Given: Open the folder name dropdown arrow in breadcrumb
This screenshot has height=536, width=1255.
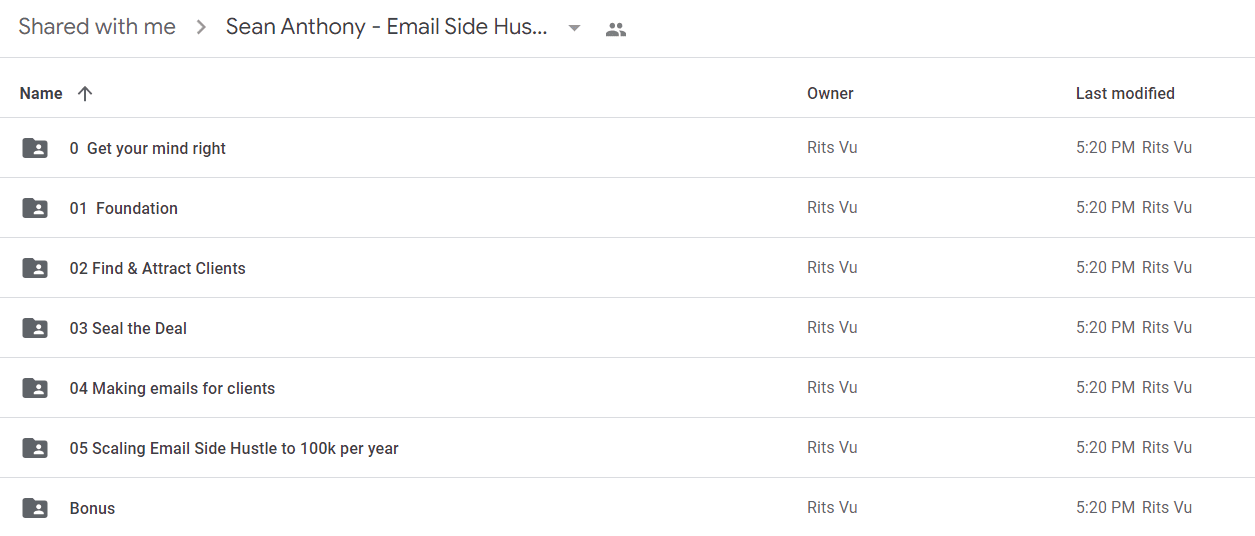Looking at the screenshot, I should tap(574, 28).
